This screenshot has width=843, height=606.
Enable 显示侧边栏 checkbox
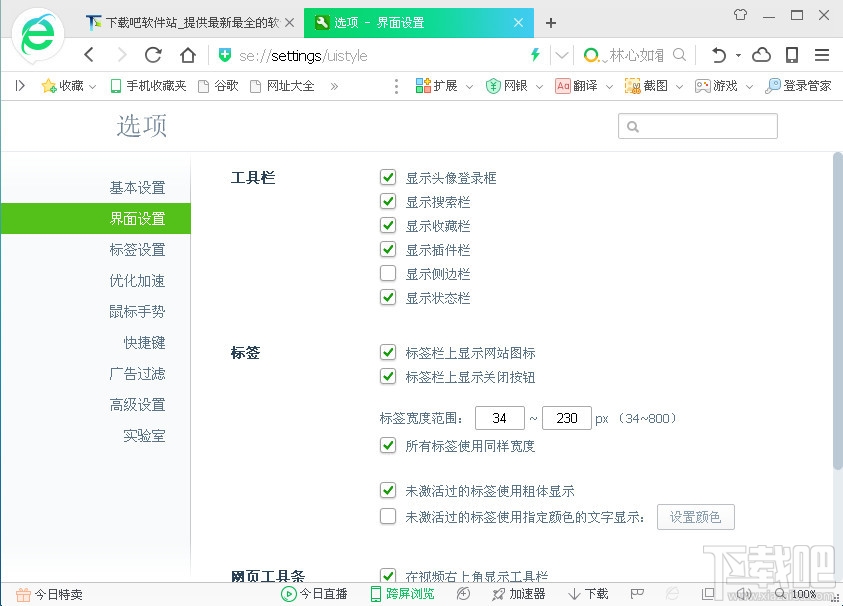388,273
